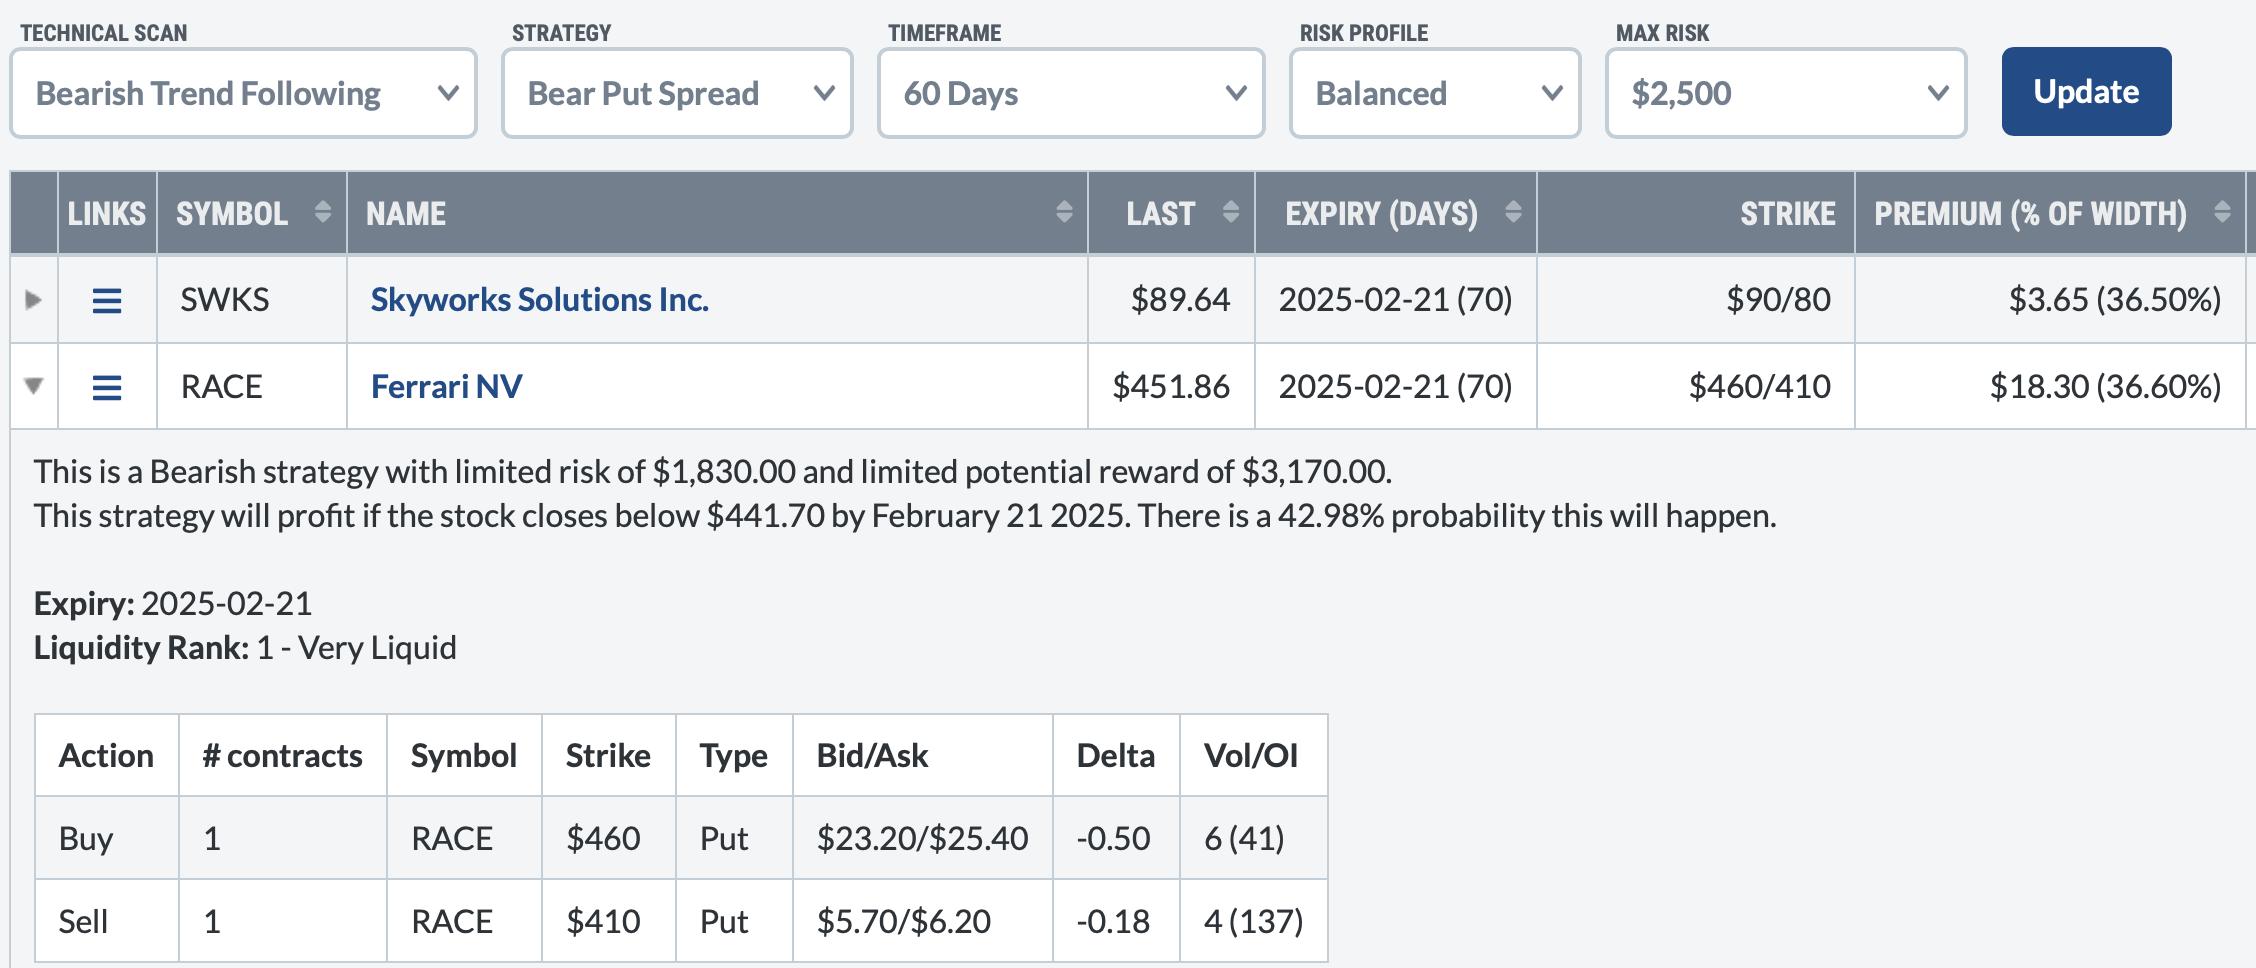This screenshot has height=968, width=2256.
Task: Sort by Premium (% of Width) arrows
Action: click(2222, 213)
